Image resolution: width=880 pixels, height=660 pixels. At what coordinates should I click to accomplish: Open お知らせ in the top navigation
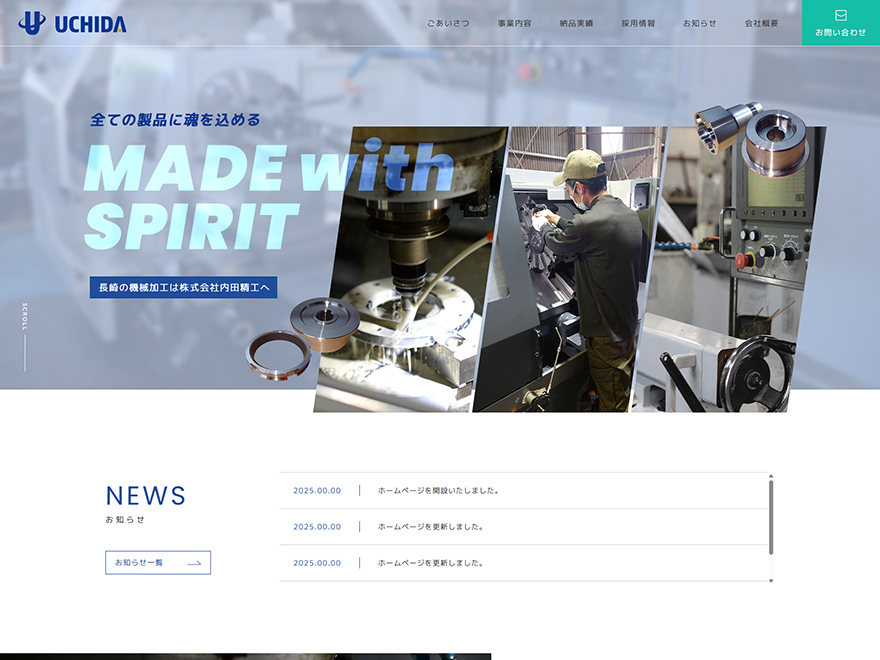tap(699, 23)
